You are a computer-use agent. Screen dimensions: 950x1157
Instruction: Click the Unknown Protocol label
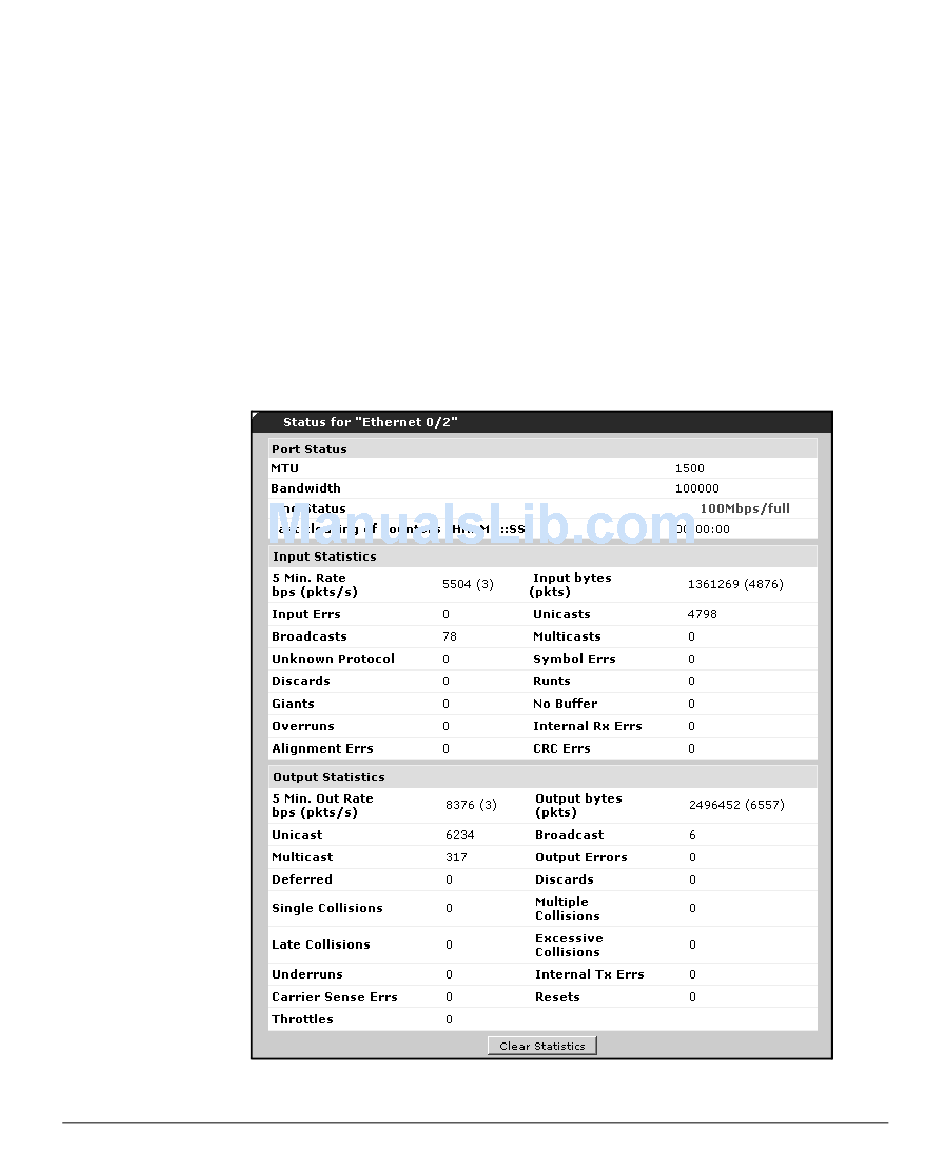point(334,659)
